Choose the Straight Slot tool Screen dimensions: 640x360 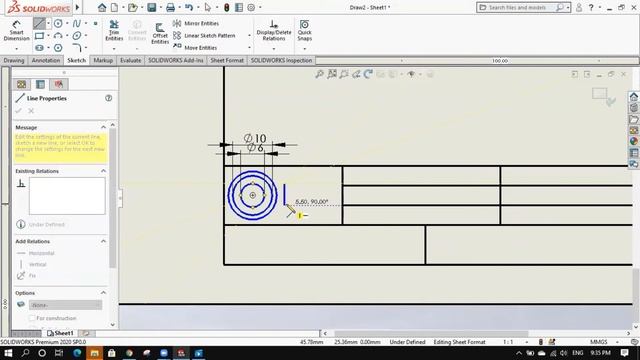(39, 48)
